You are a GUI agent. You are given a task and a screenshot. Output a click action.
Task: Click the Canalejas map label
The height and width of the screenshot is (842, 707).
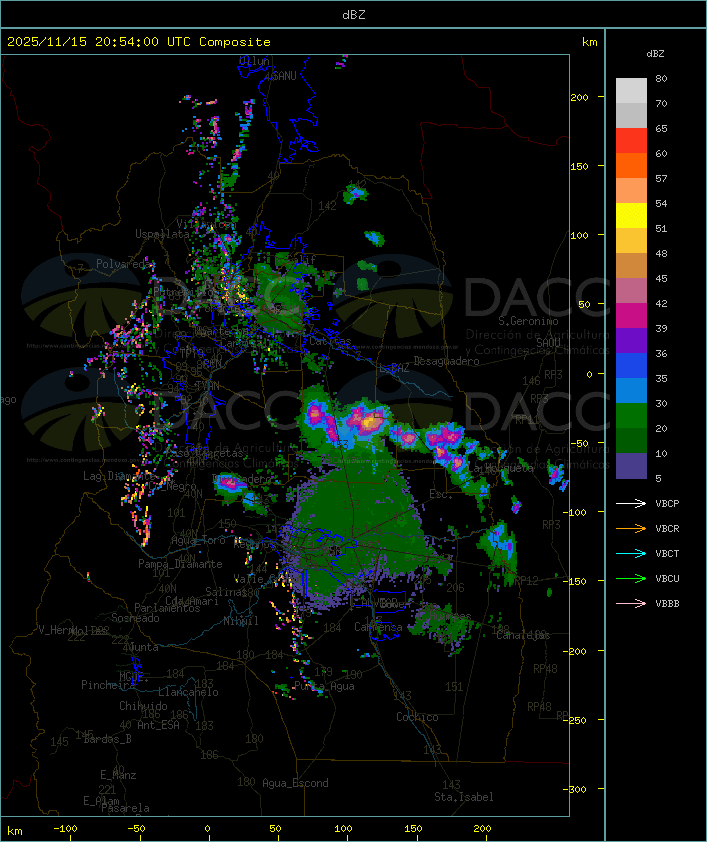pyautogui.click(x=523, y=635)
